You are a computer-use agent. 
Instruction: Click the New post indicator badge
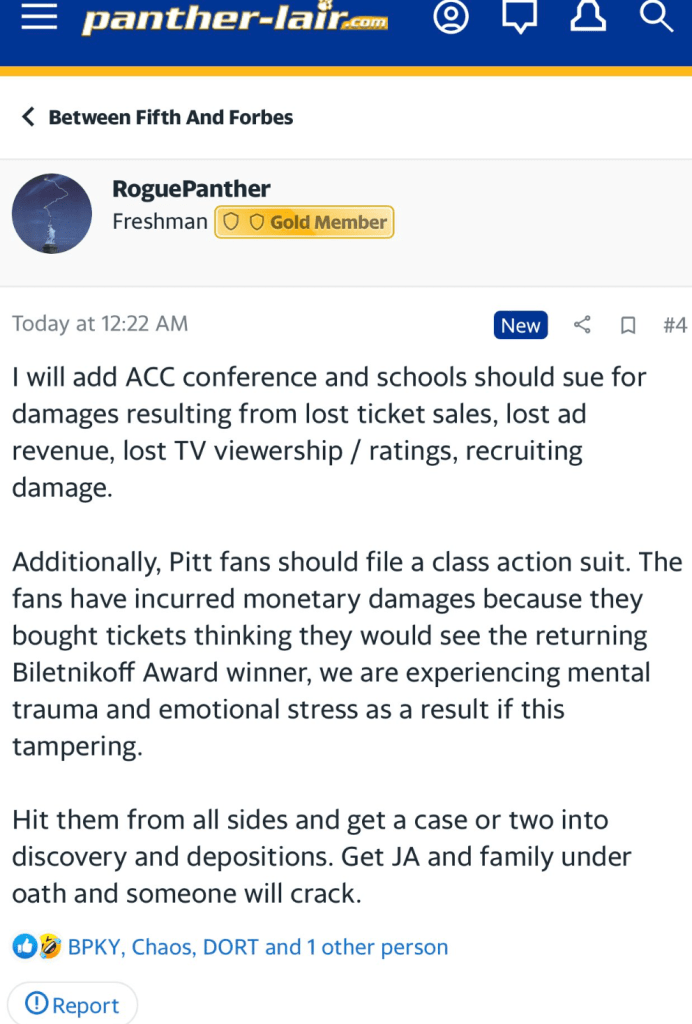click(520, 325)
